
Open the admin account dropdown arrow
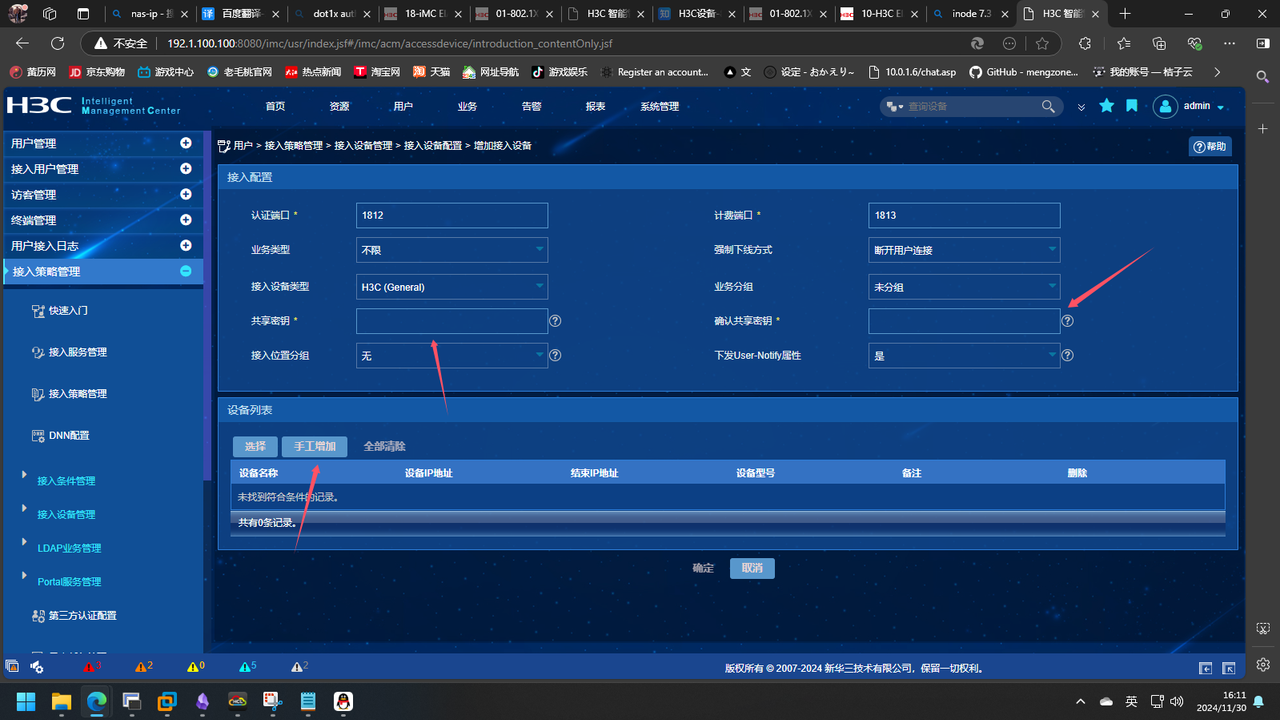(1220, 108)
